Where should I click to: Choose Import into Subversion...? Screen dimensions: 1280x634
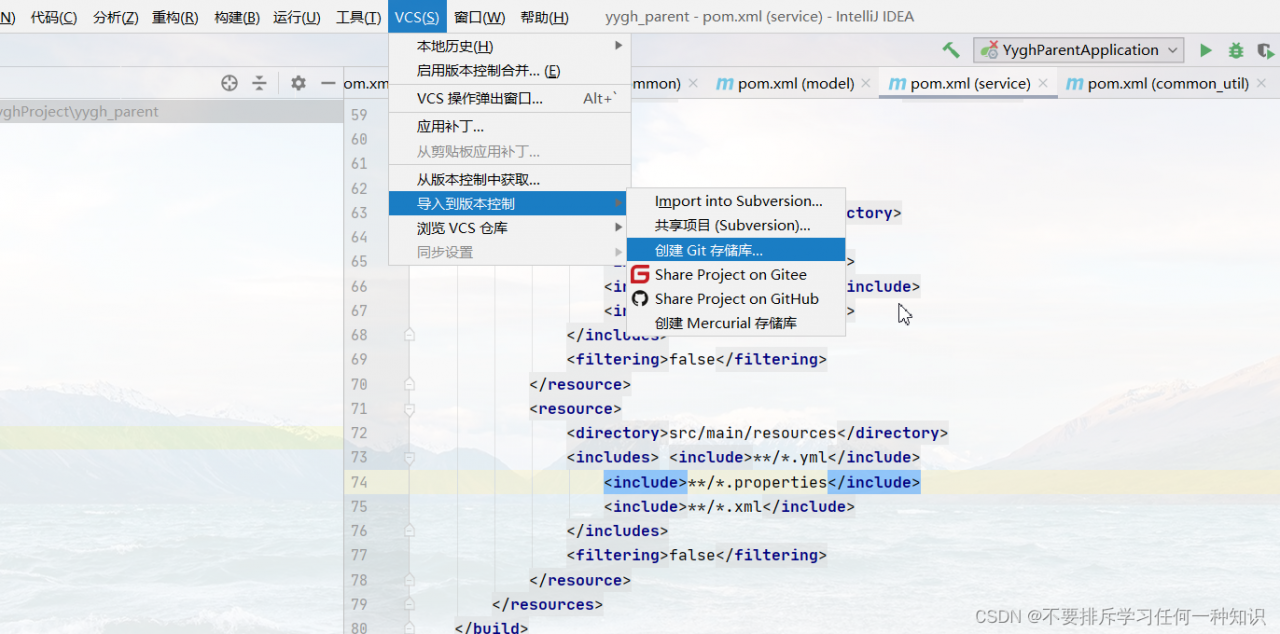click(x=737, y=201)
